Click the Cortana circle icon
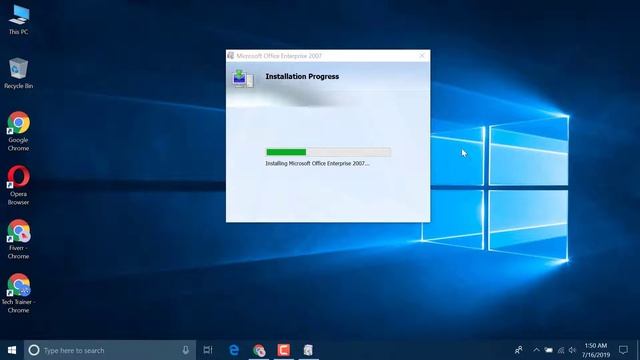640x360 pixels. pos(34,350)
